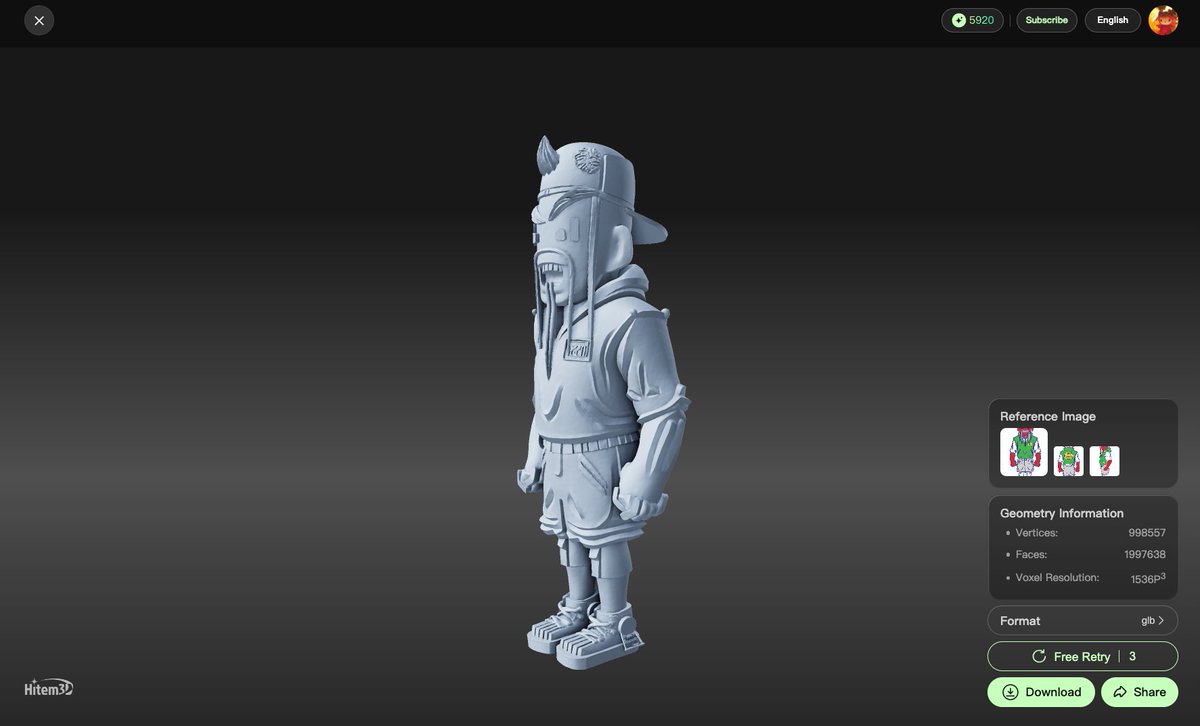Click the Free Retry button

coord(1083,656)
